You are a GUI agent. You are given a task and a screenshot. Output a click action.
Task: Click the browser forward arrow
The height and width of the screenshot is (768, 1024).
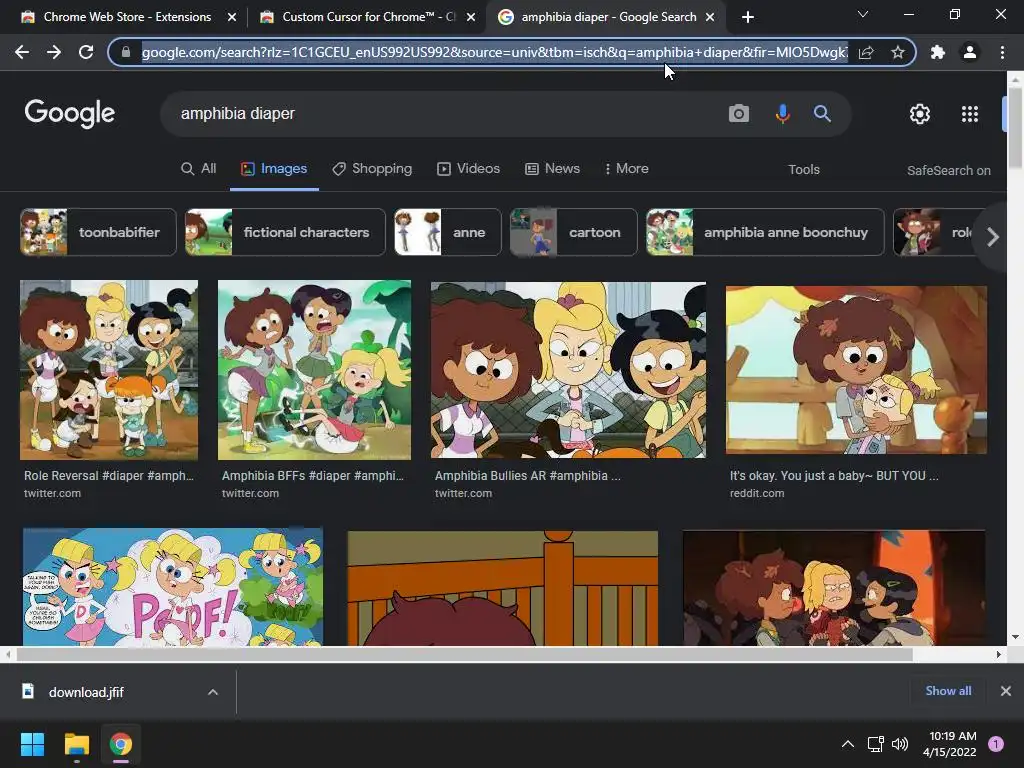54,52
